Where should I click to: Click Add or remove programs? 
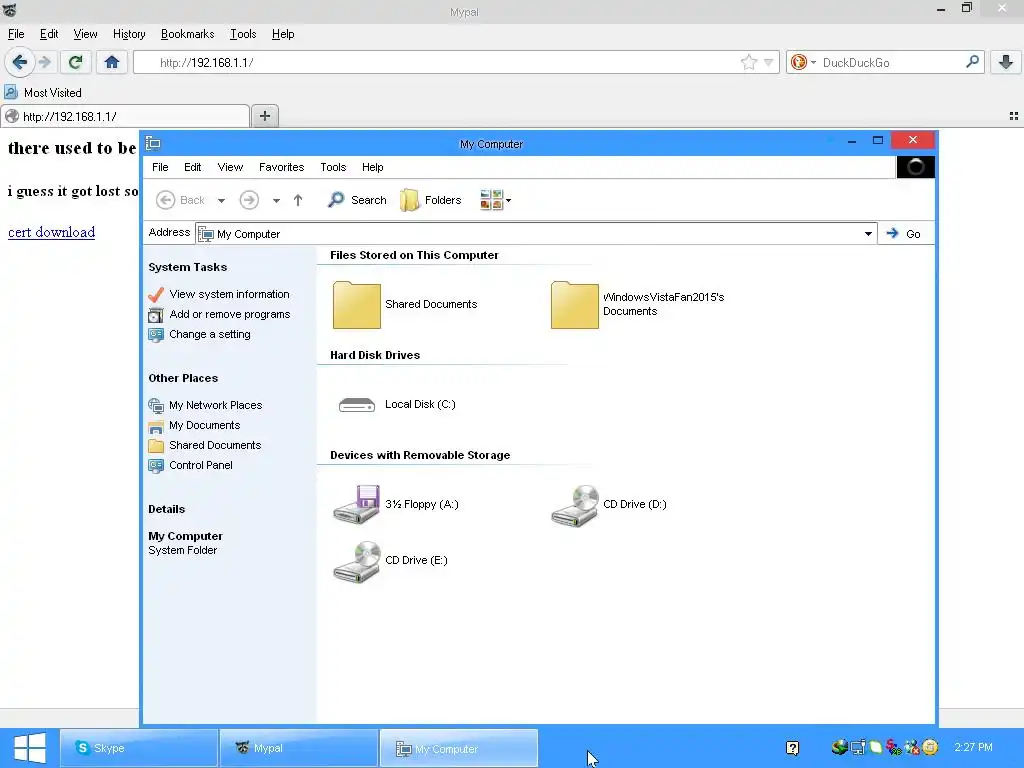pyautogui.click(x=219, y=315)
